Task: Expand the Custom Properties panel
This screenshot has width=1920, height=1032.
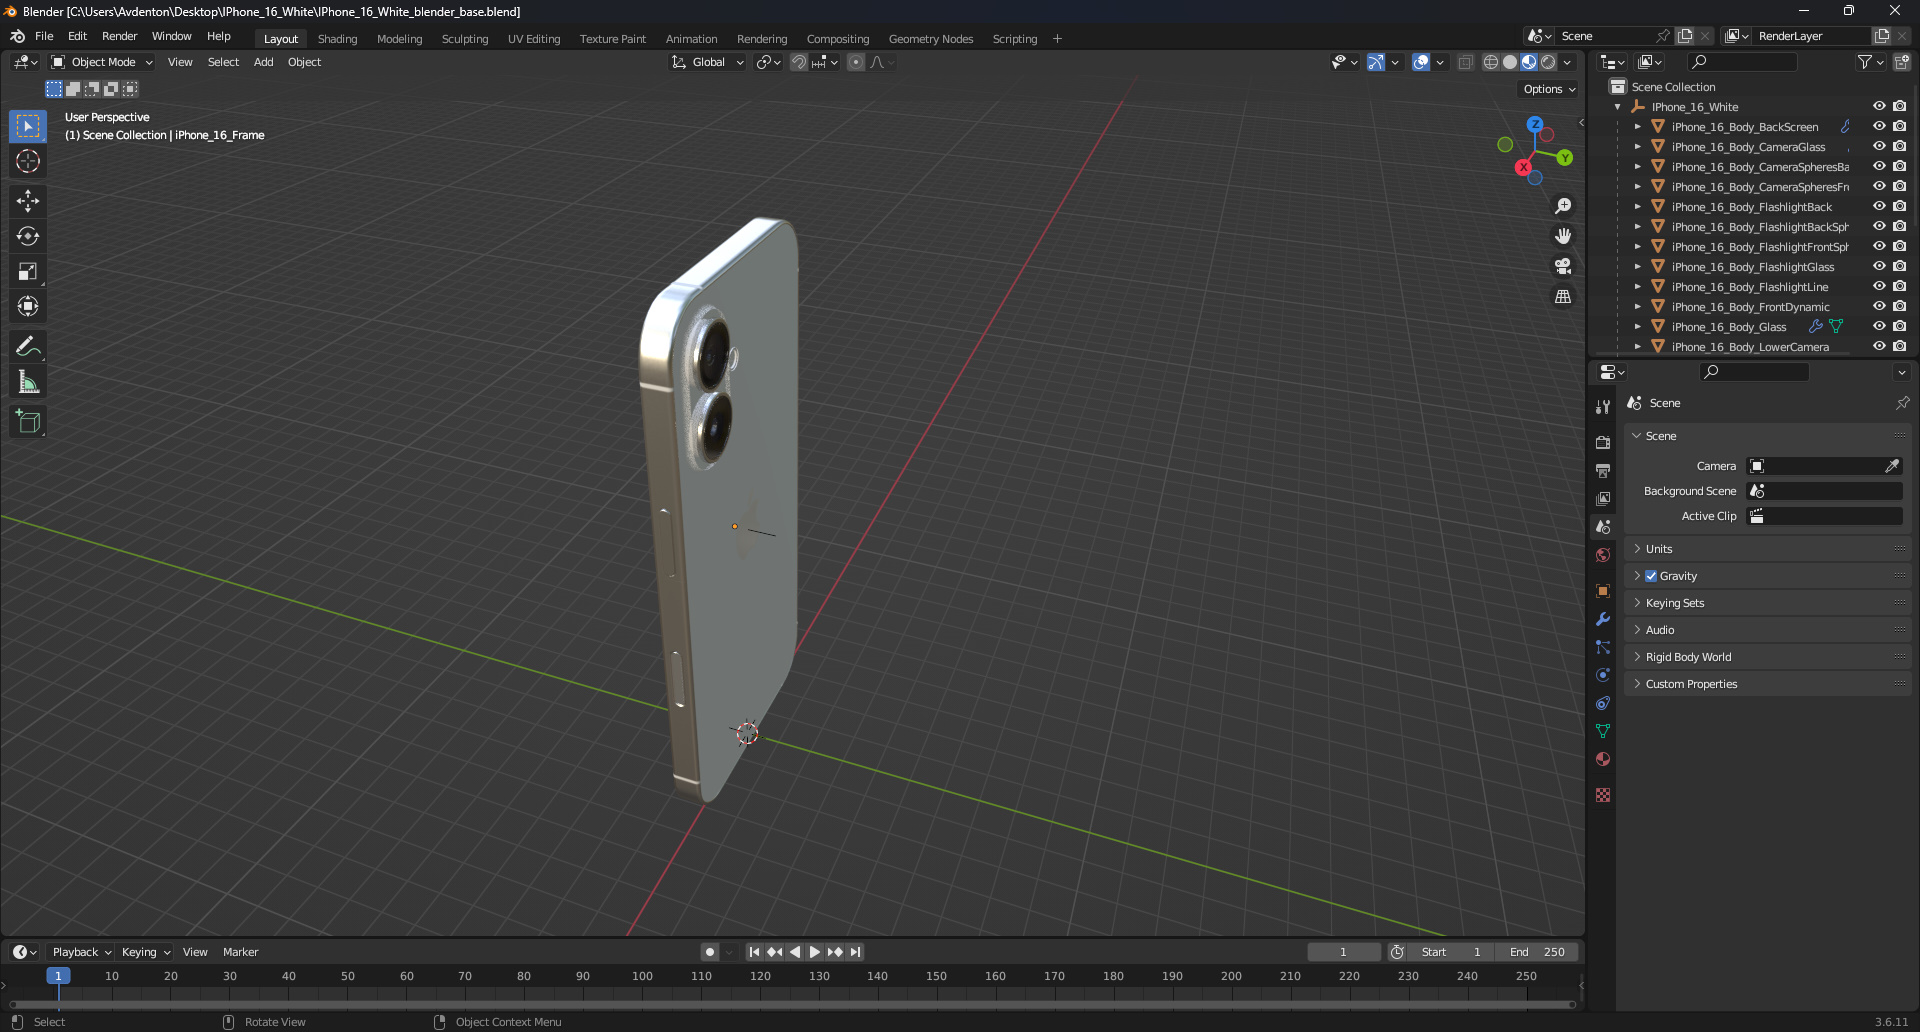Action: pyautogui.click(x=1767, y=684)
